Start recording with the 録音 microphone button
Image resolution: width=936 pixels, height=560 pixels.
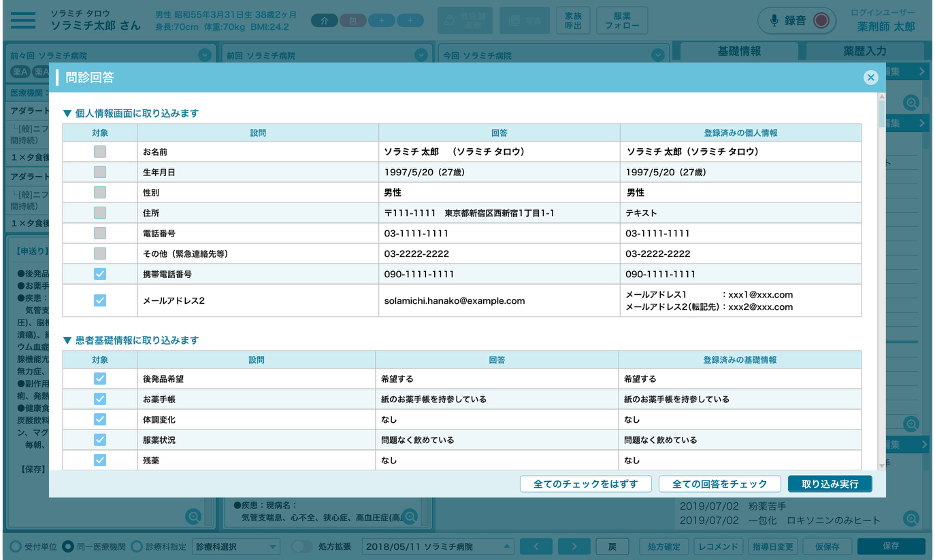pyautogui.click(x=797, y=20)
